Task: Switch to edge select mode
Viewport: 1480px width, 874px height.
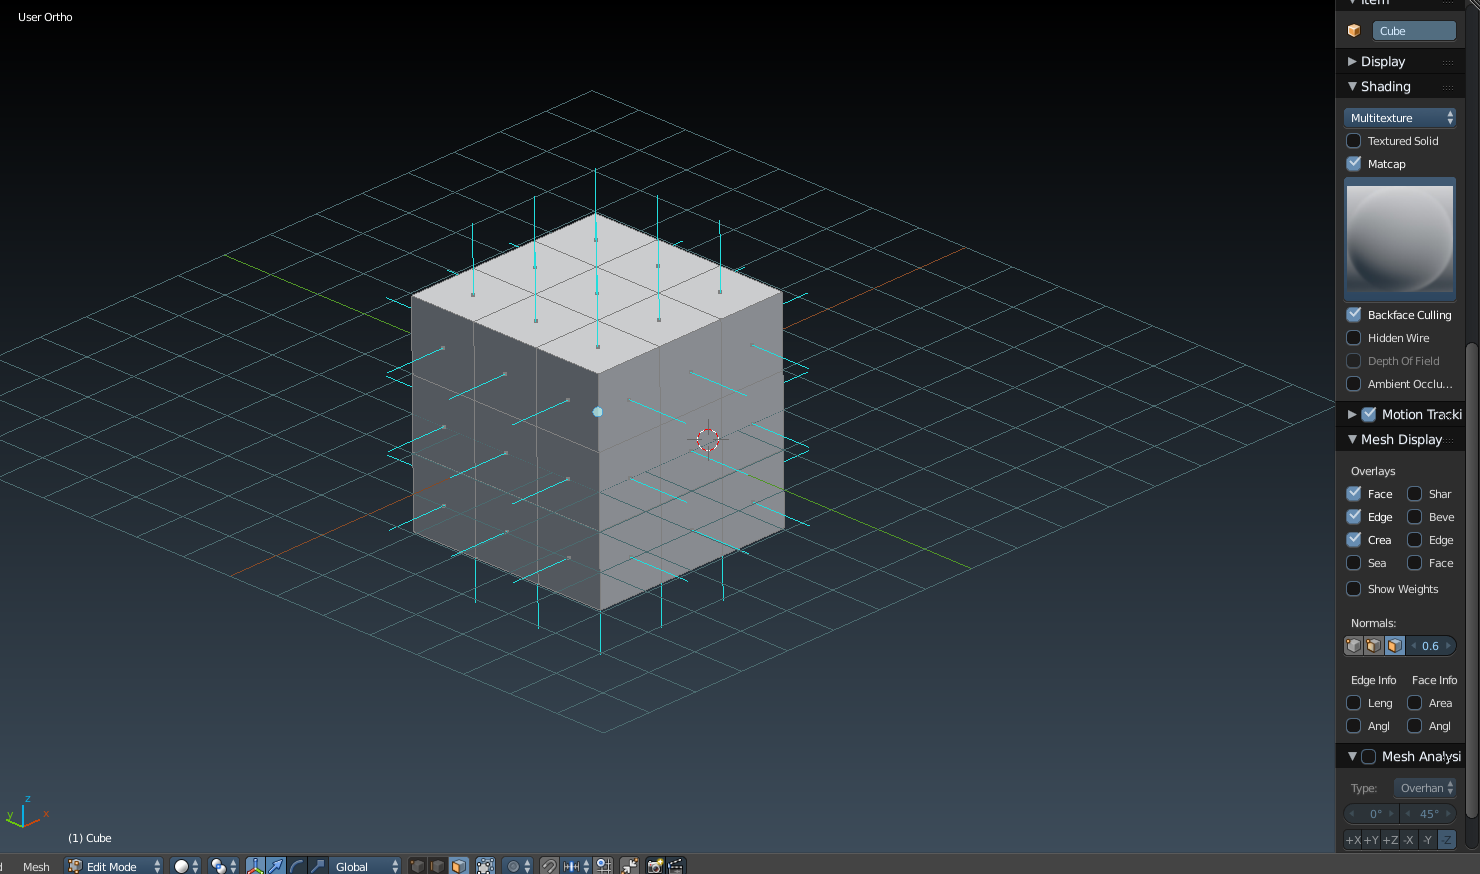Action: click(x=438, y=866)
